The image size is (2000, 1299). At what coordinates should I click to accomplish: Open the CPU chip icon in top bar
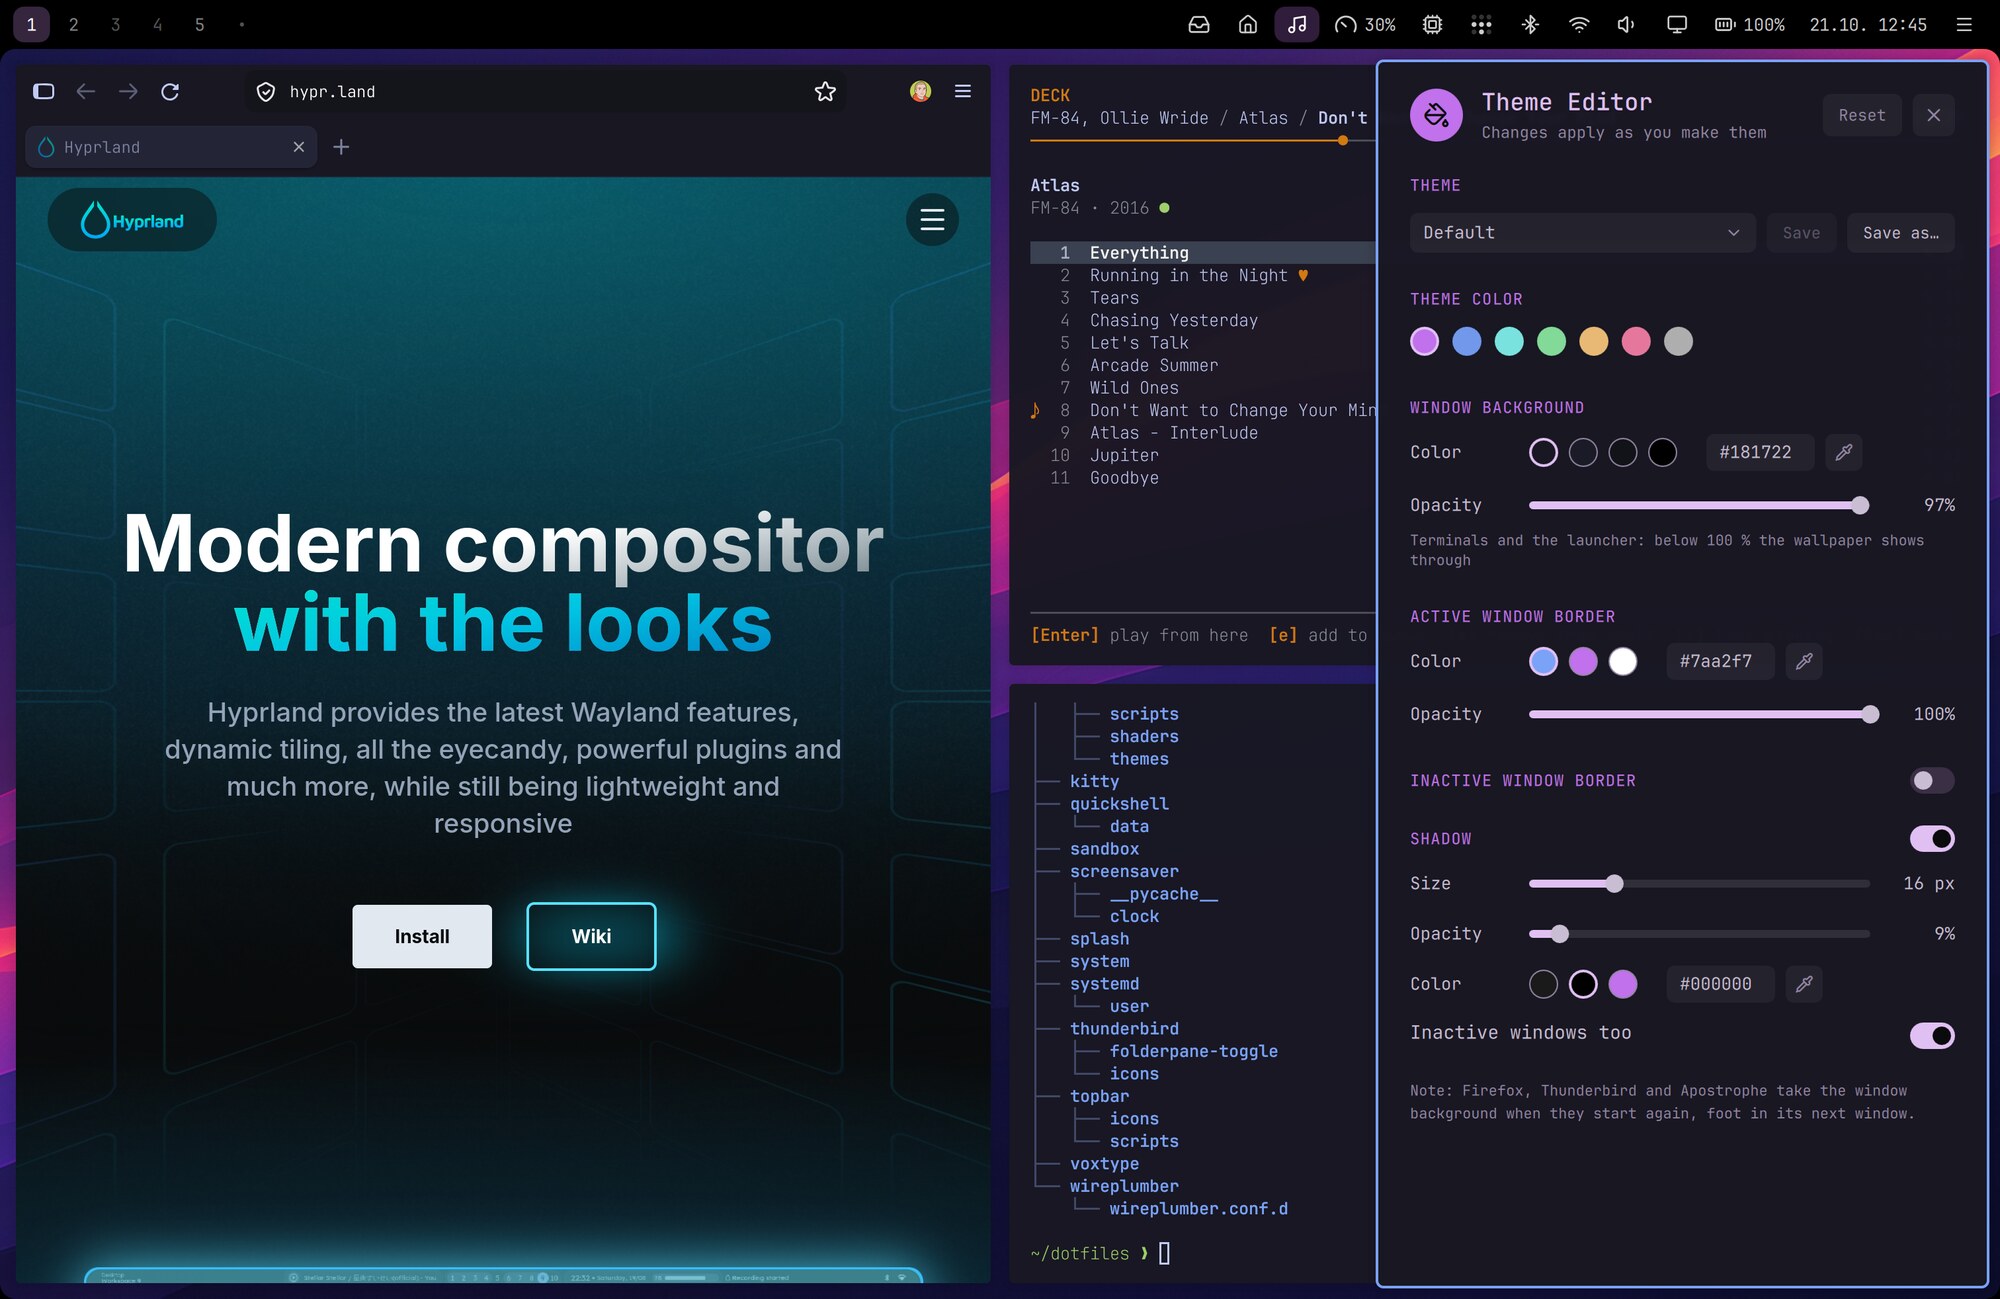point(1432,25)
